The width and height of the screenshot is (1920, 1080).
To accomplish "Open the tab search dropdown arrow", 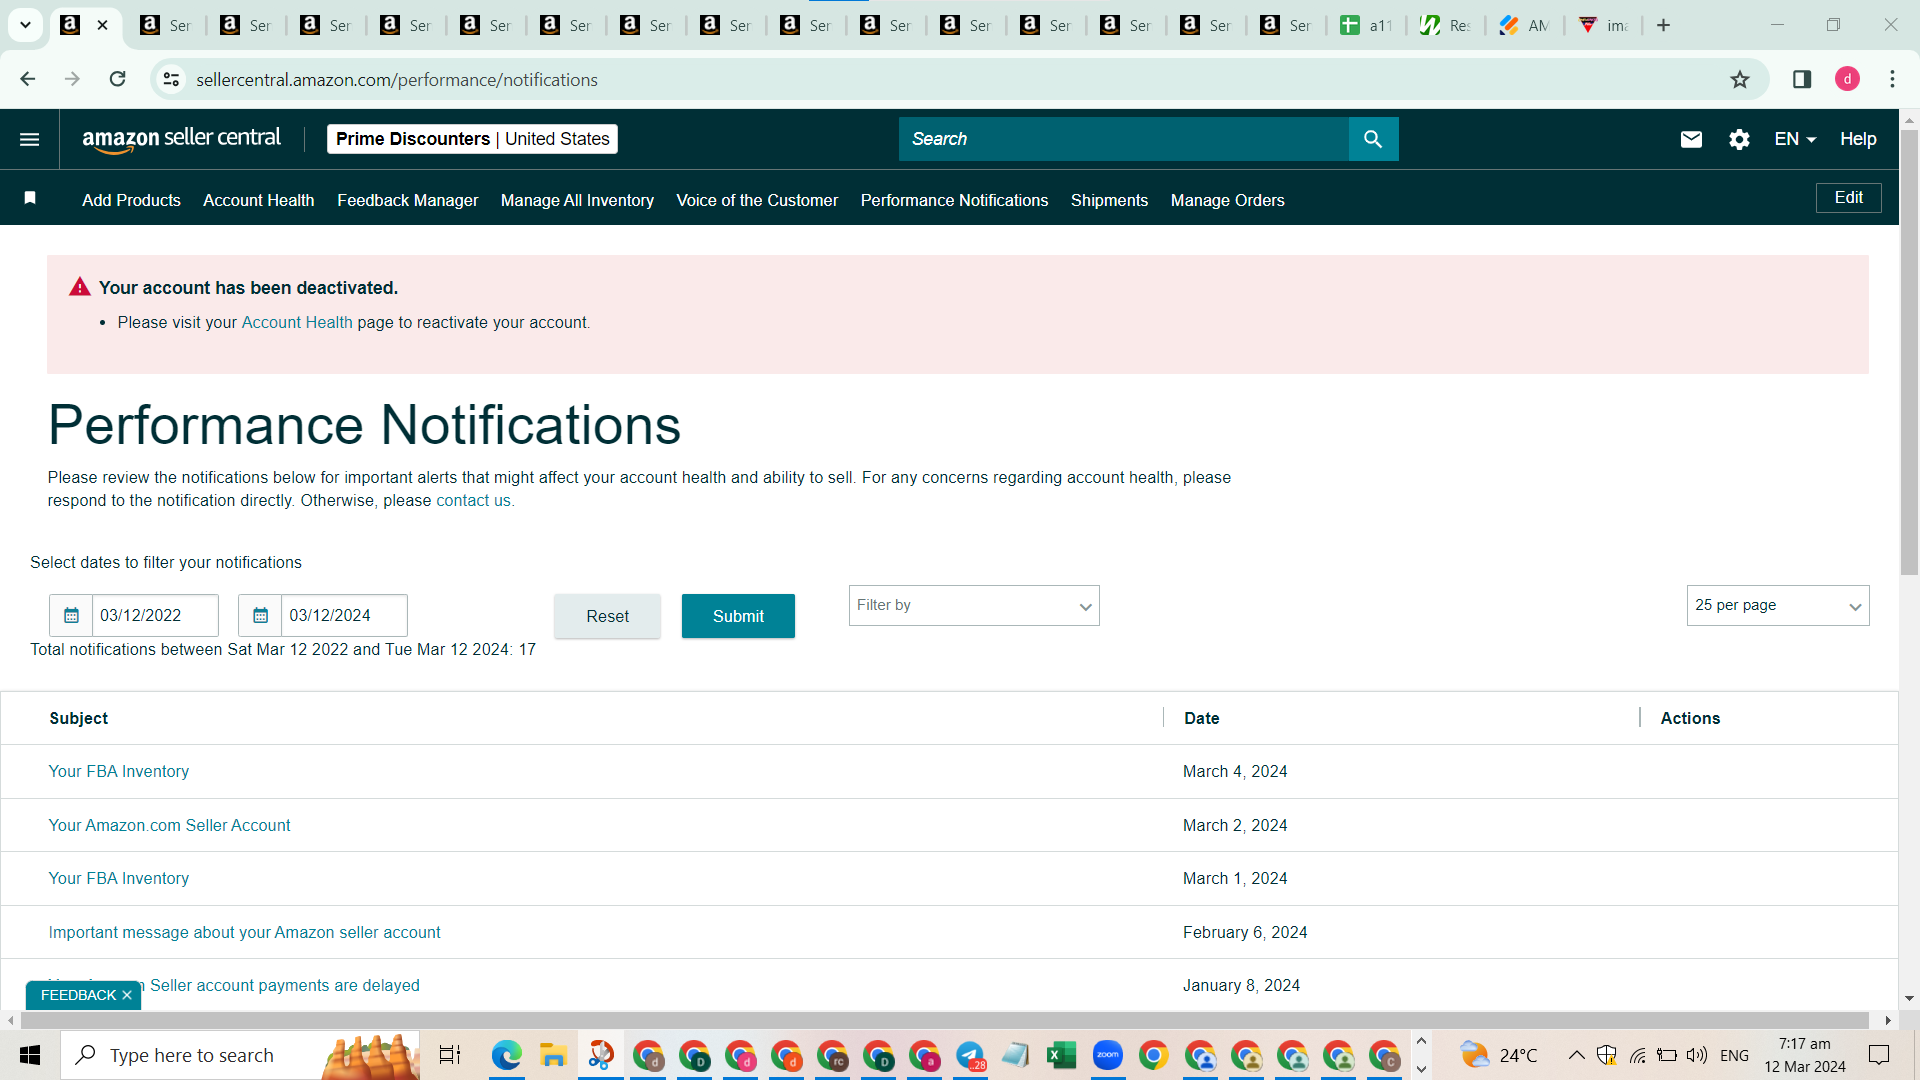I will 25,25.
